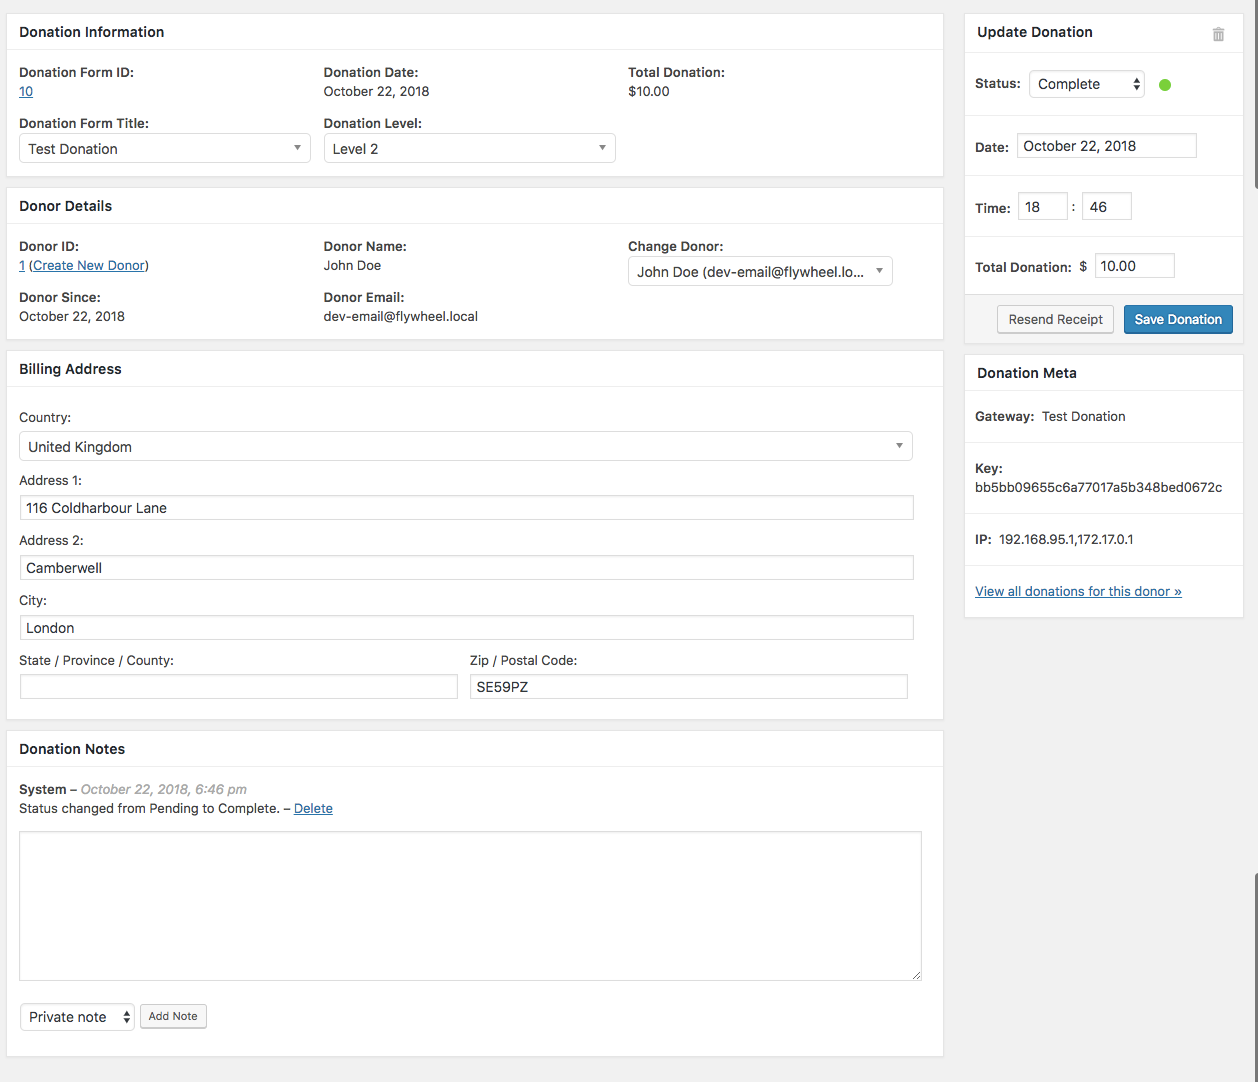
Task: Focus the Address 1 input field
Action: click(x=466, y=508)
